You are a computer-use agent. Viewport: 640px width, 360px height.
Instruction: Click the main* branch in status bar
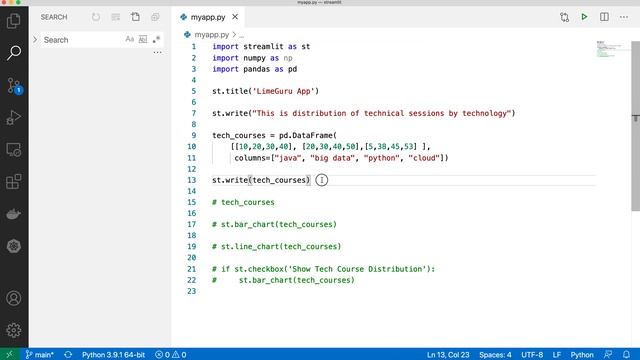point(40,355)
